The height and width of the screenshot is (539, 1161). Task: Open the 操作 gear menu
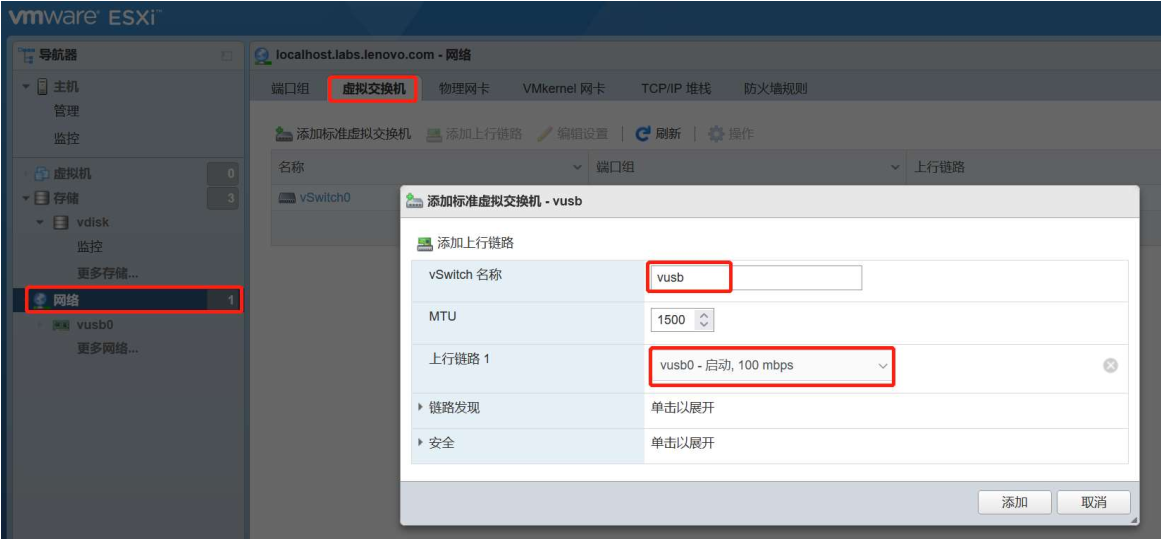[x=731, y=134]
